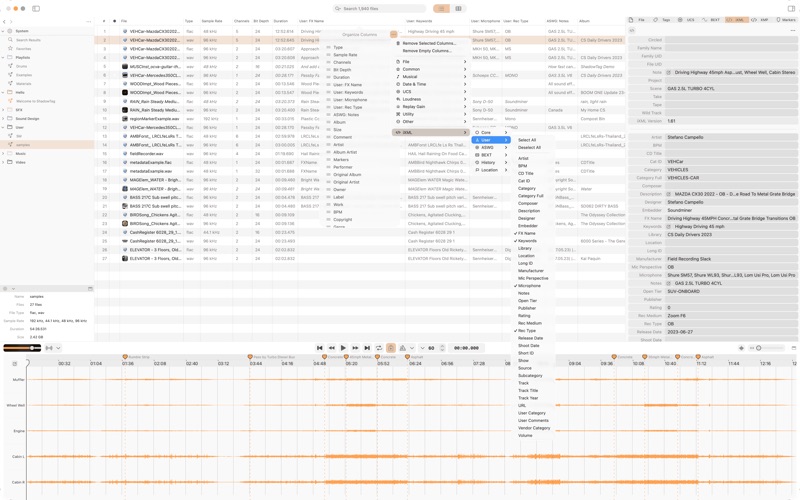Click the code icon below inspector tabs
This screenshot has height=500, width=800.
pyautogui.click(x=632, y=31)
